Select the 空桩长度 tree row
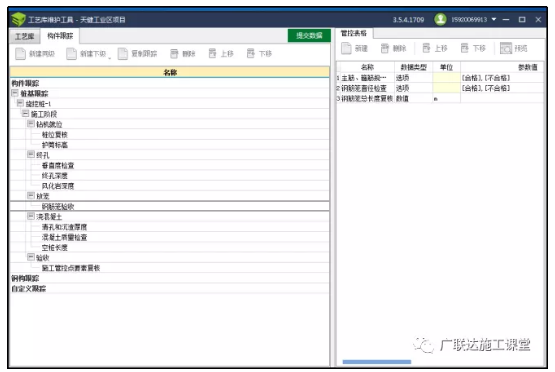 click(x=170, y=247)
